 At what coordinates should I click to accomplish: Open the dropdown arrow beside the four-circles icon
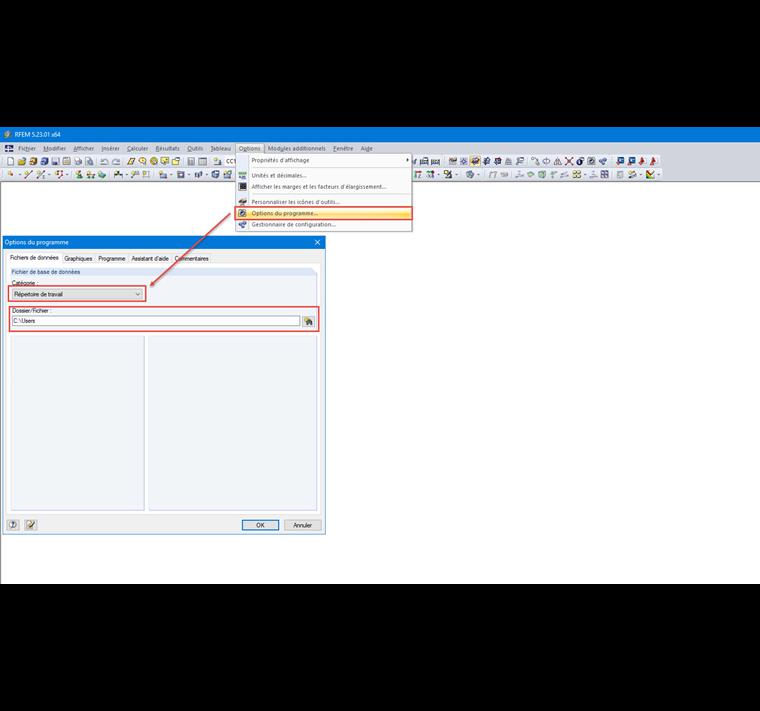coord(585,174)
